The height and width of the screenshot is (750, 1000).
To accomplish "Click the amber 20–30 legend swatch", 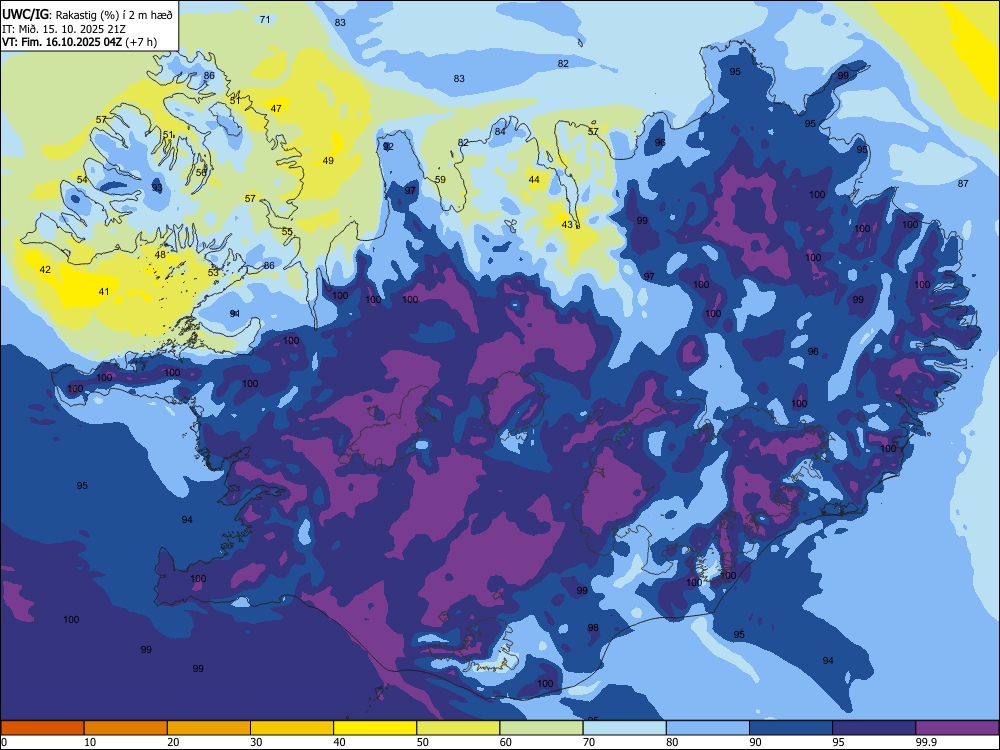I will coord(209,728).
